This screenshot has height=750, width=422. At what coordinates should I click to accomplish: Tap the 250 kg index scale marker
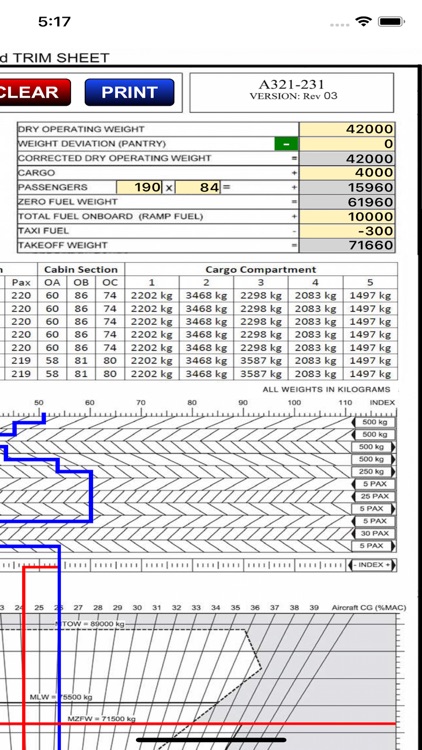coord(374,472)
